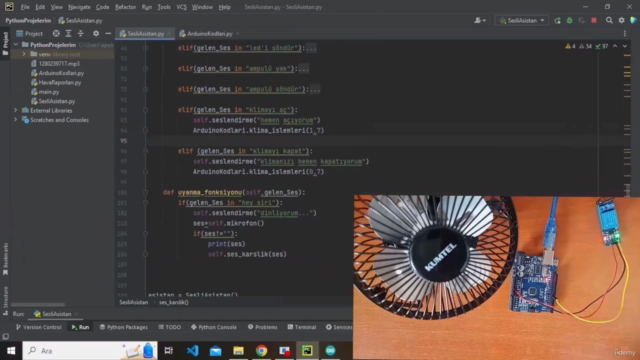The width and height of the screenshot is (640, 360).
Task: Expand Scratches and Consoles node
Action: coord(16,120)
